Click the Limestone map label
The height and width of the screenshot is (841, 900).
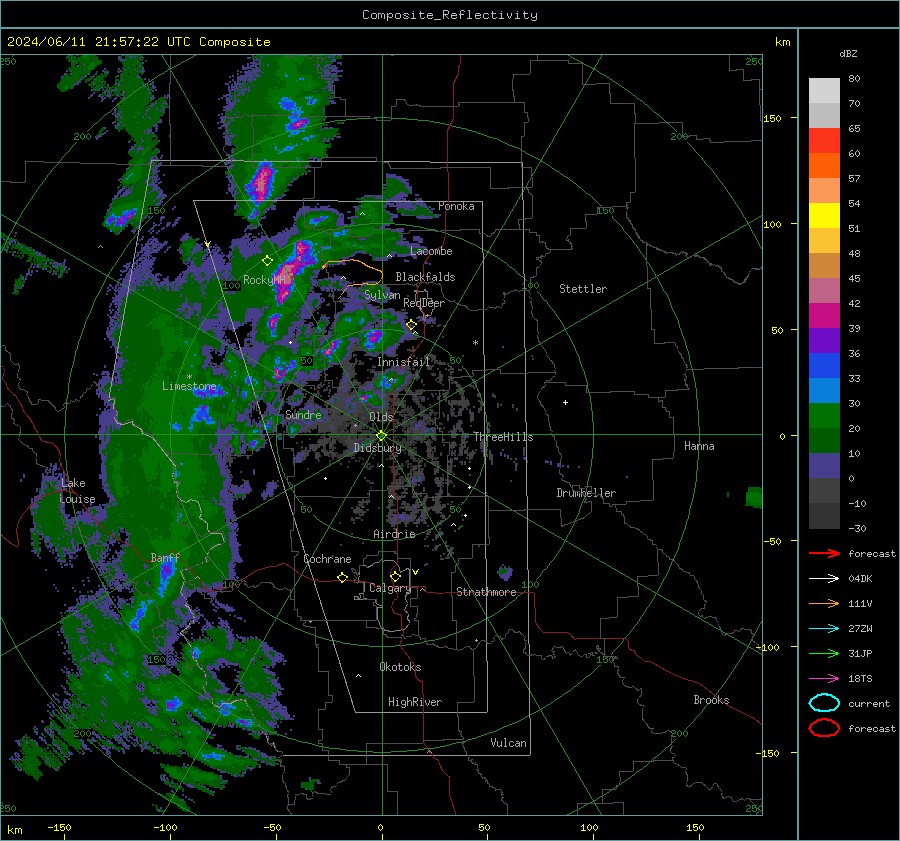pos(189,386)
